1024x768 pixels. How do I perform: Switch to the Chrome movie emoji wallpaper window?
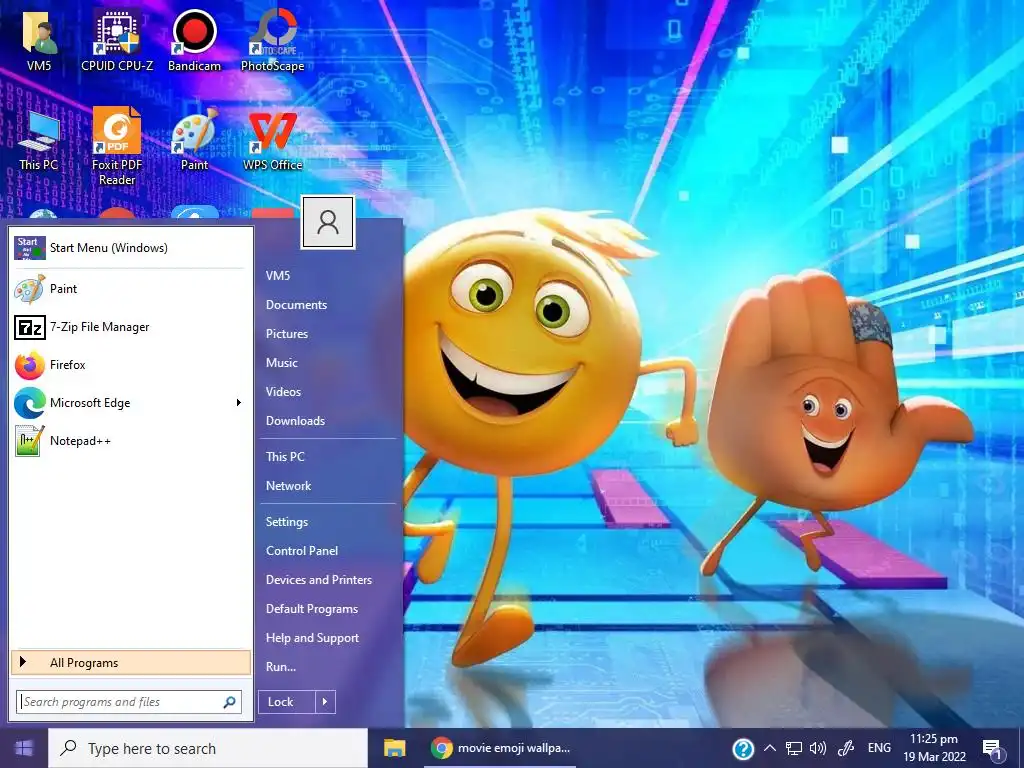(500, 748)
